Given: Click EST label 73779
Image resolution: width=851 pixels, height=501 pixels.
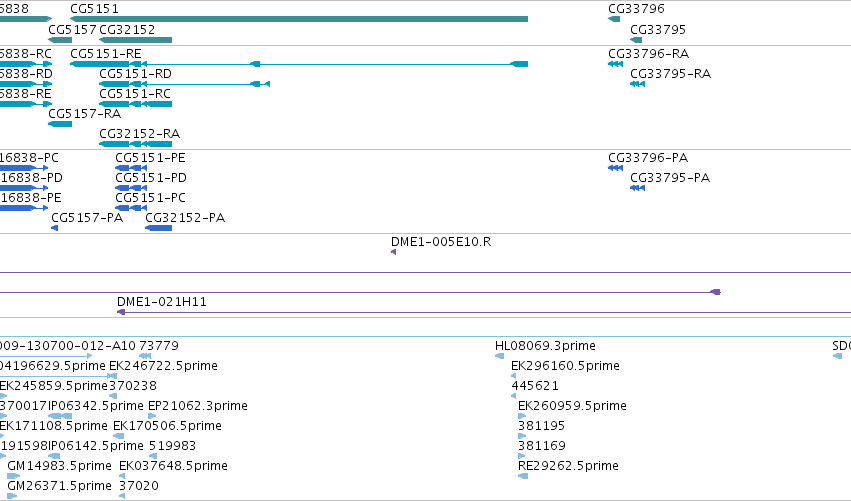Looking at the screenshot, I should click(159, 346).
